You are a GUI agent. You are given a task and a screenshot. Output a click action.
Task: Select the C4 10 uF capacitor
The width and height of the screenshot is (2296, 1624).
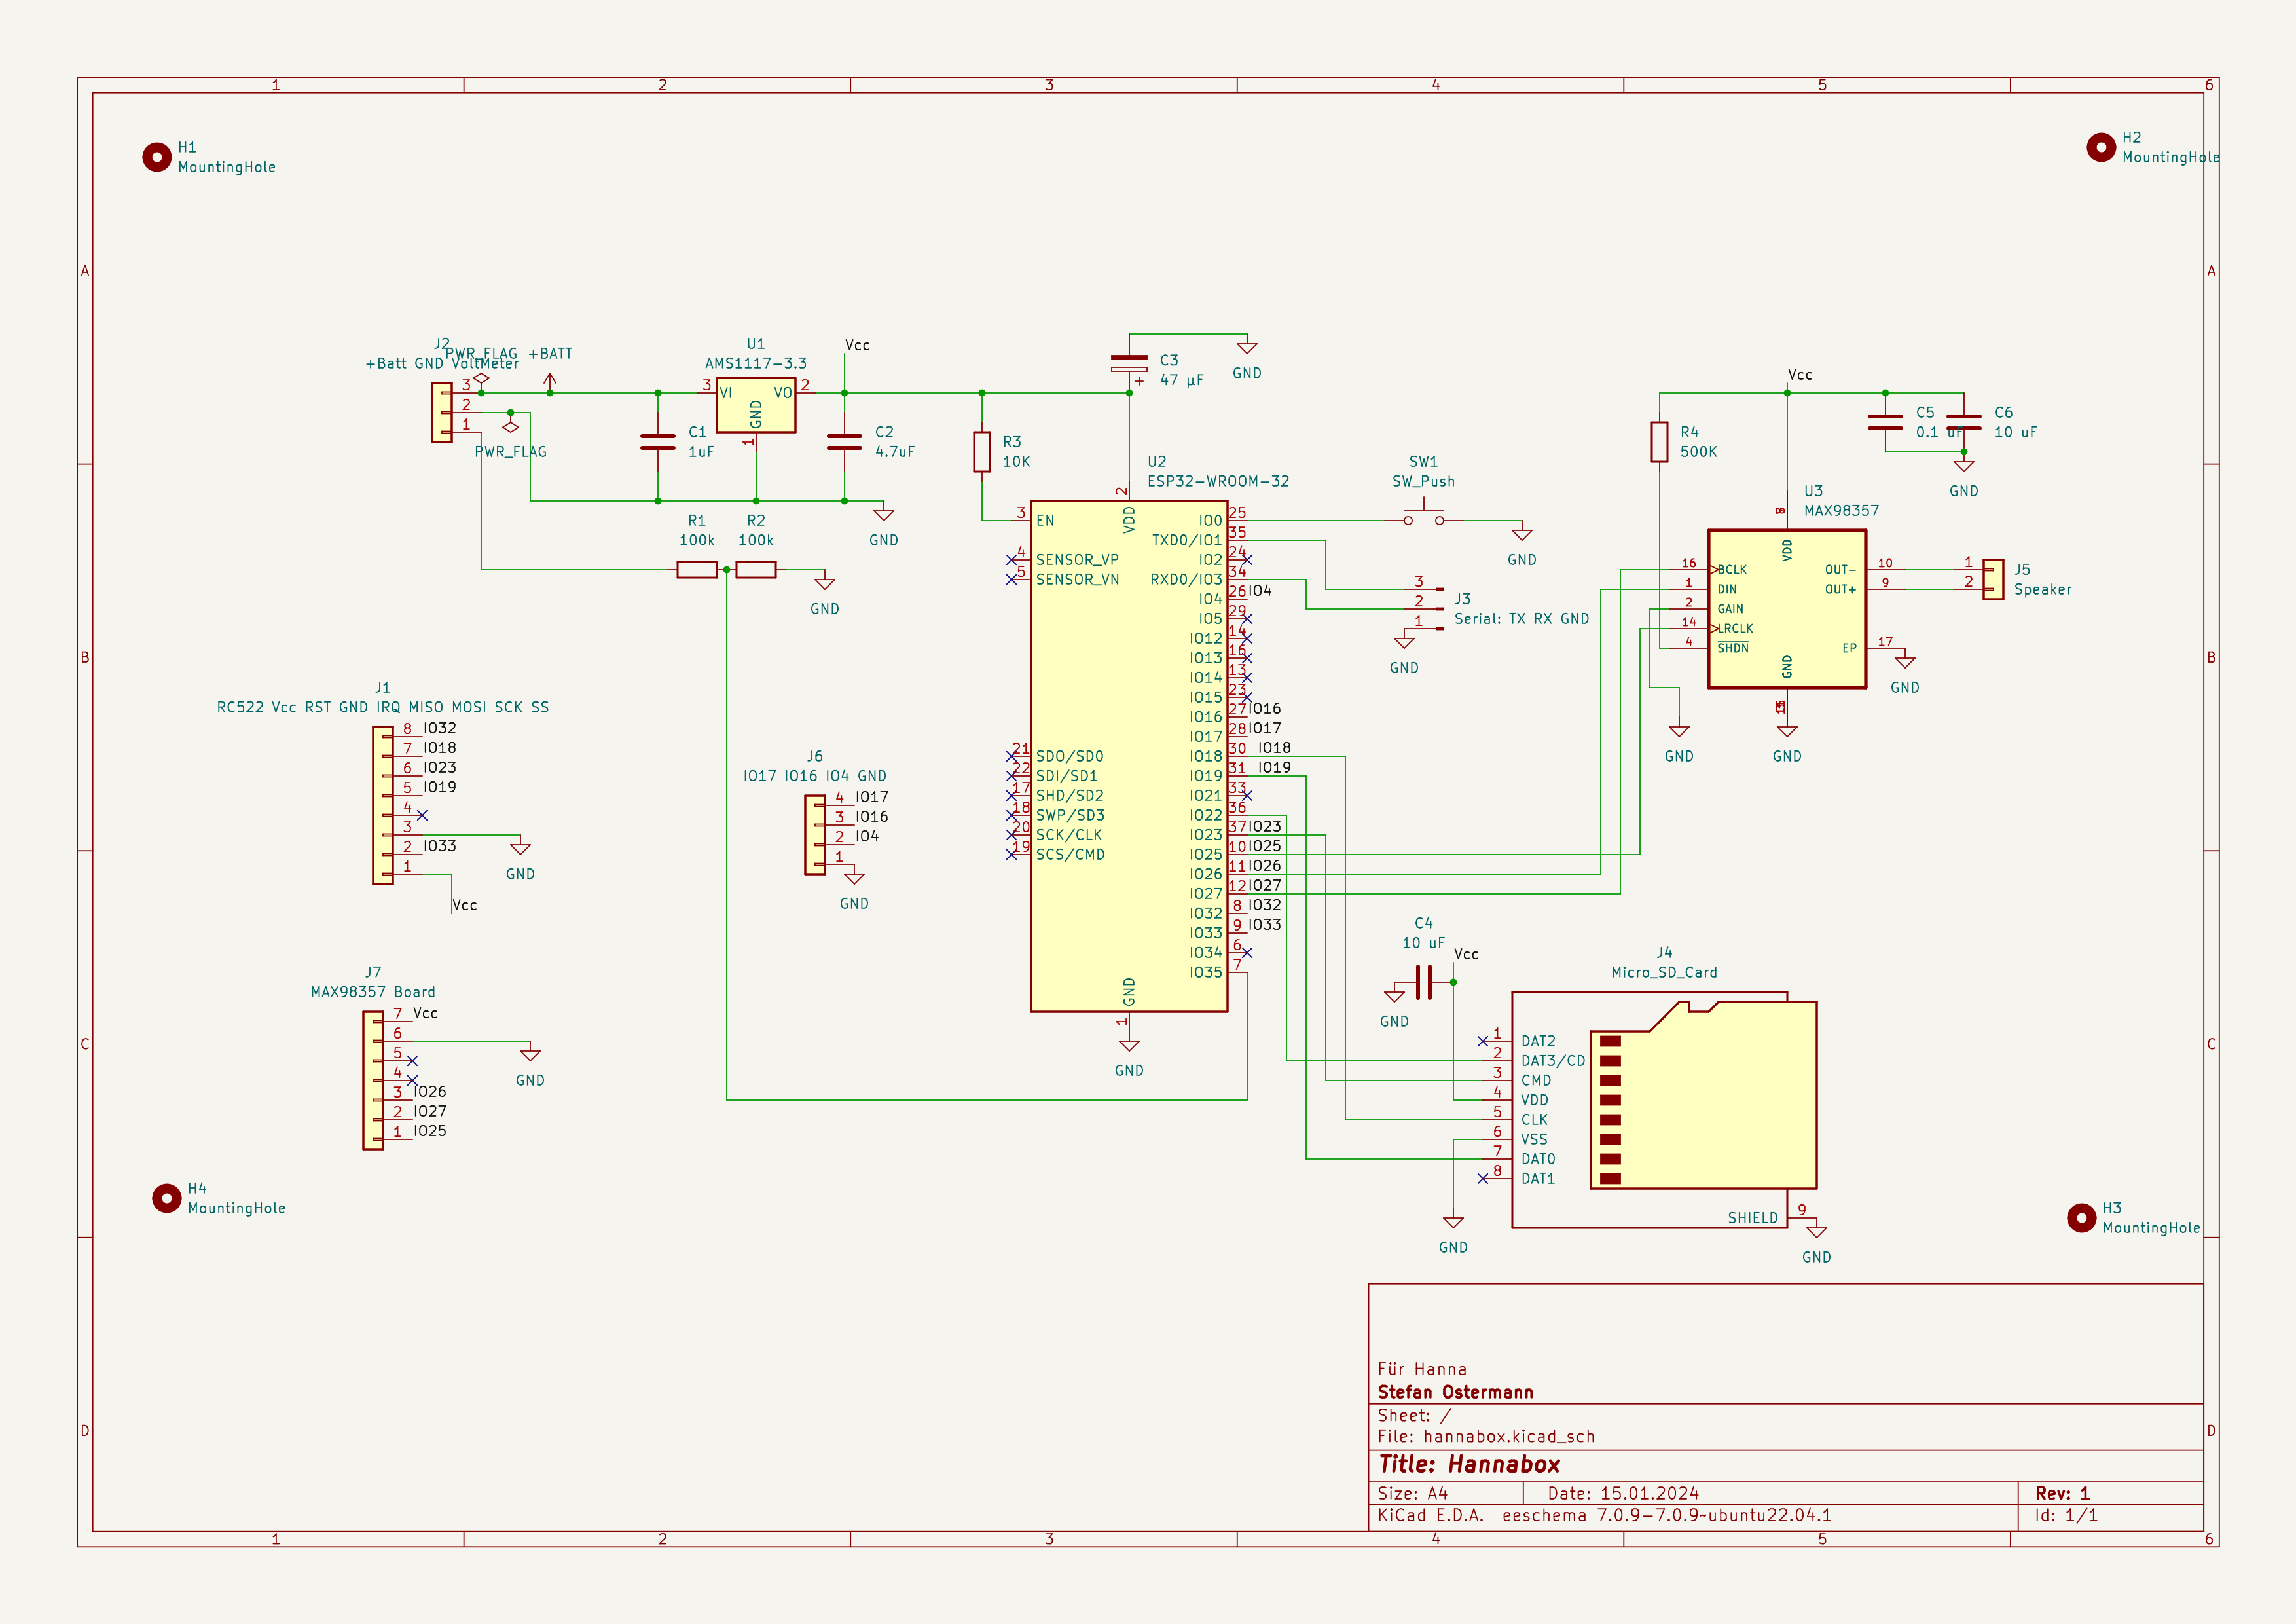1424,982
